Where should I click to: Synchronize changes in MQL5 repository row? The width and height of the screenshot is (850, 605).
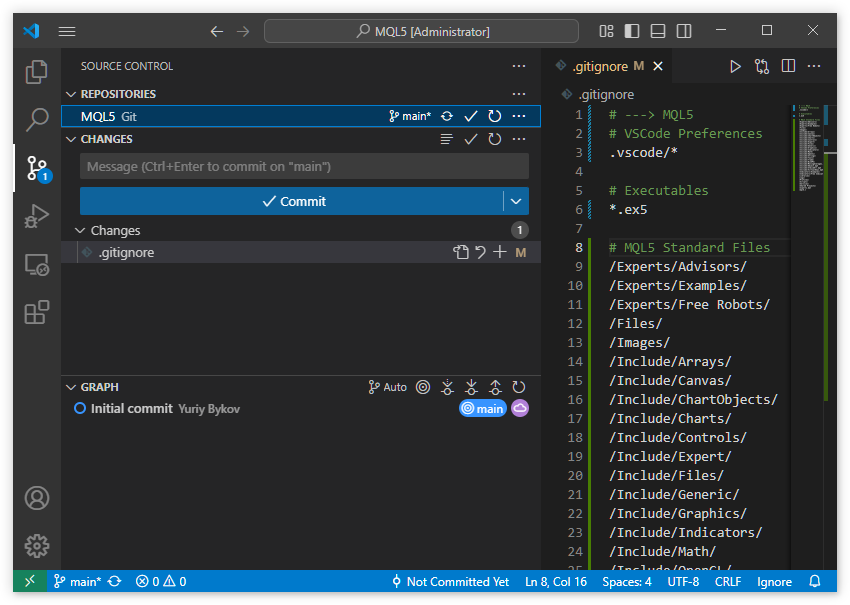(447, 116)
